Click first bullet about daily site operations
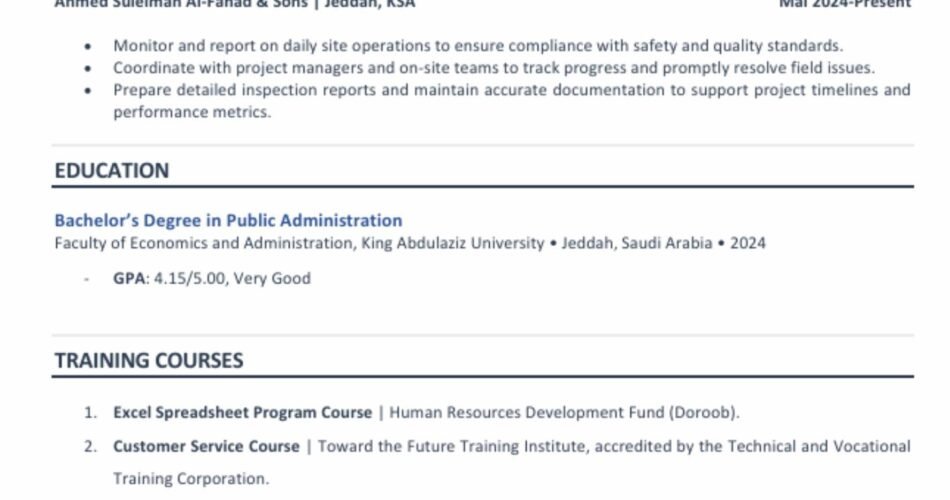Screen dimensions: 950x500 478,46
